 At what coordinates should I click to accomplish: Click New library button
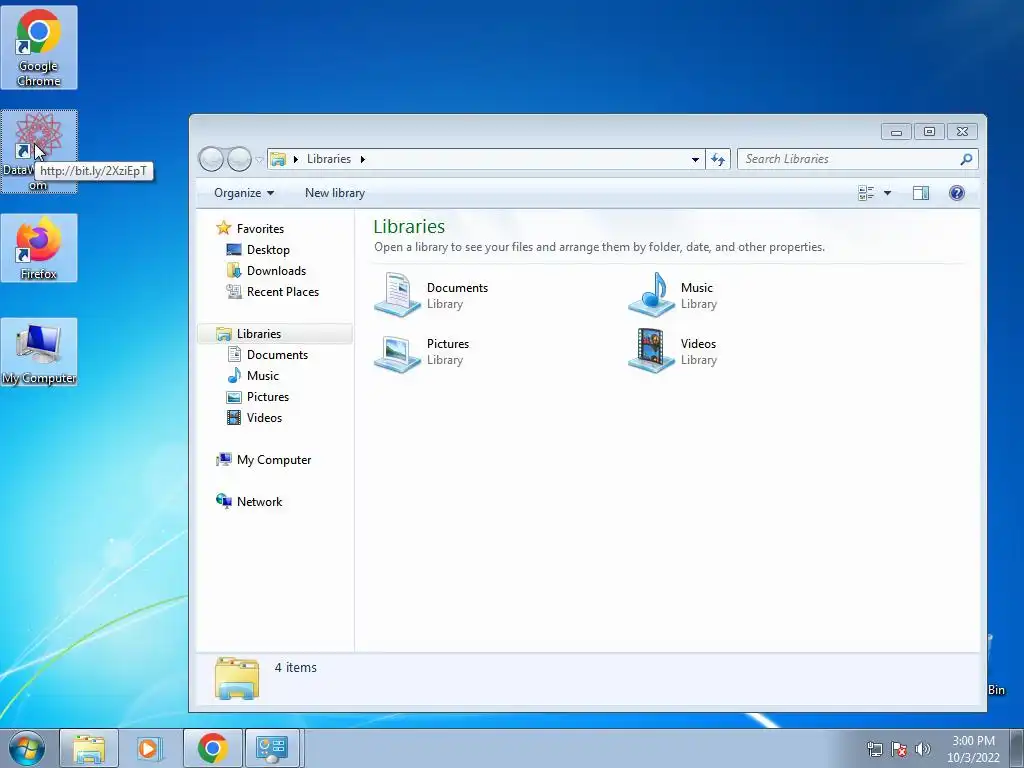pos(335,193)
